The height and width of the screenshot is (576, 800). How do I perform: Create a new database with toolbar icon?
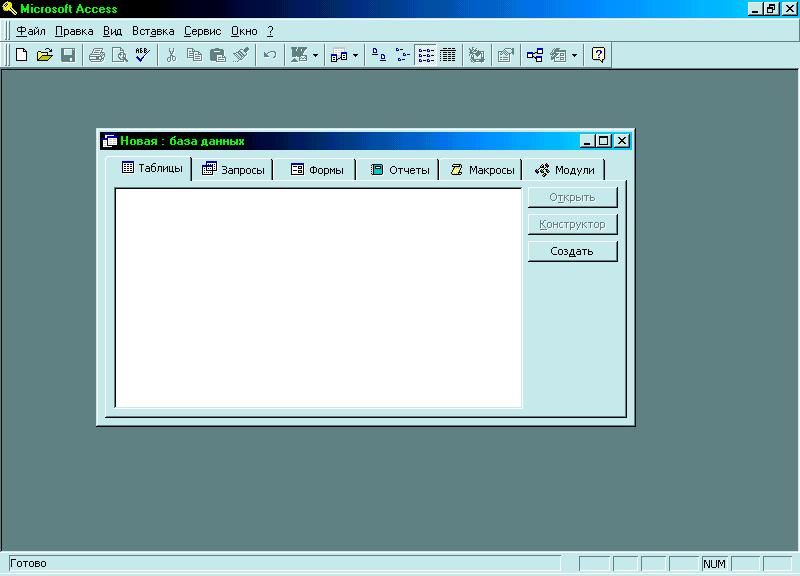[x=21, y=55]
